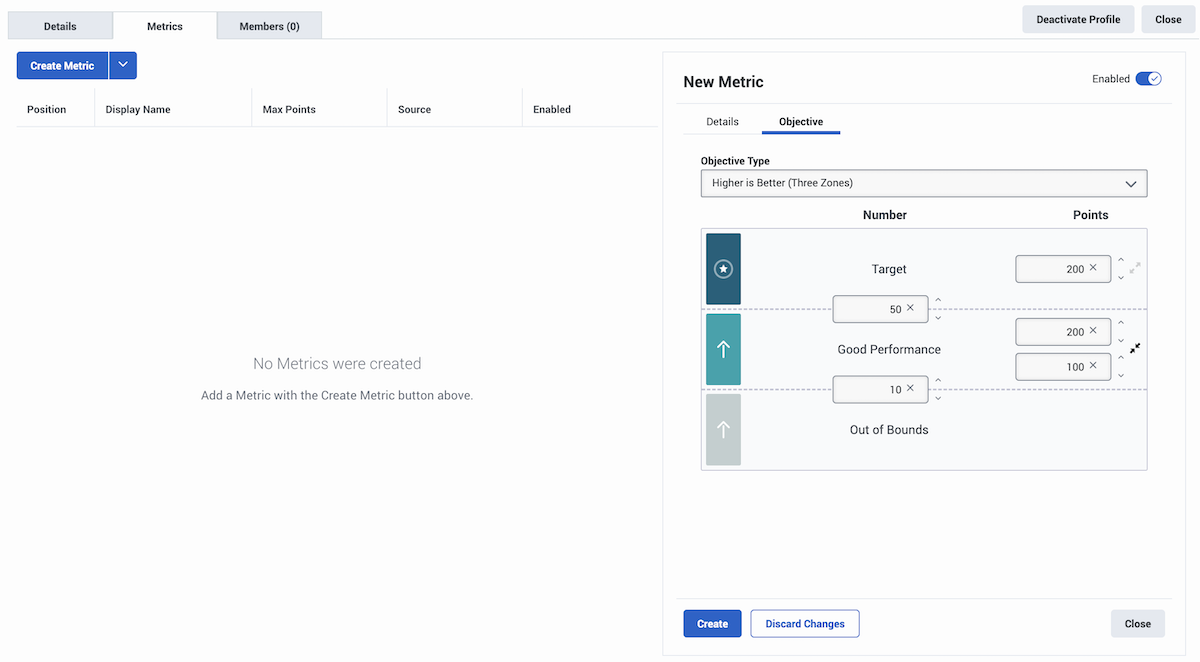Switch to the Members tab
The height and width of the screenshot is (662, 1200).
(x=269, y=26)
